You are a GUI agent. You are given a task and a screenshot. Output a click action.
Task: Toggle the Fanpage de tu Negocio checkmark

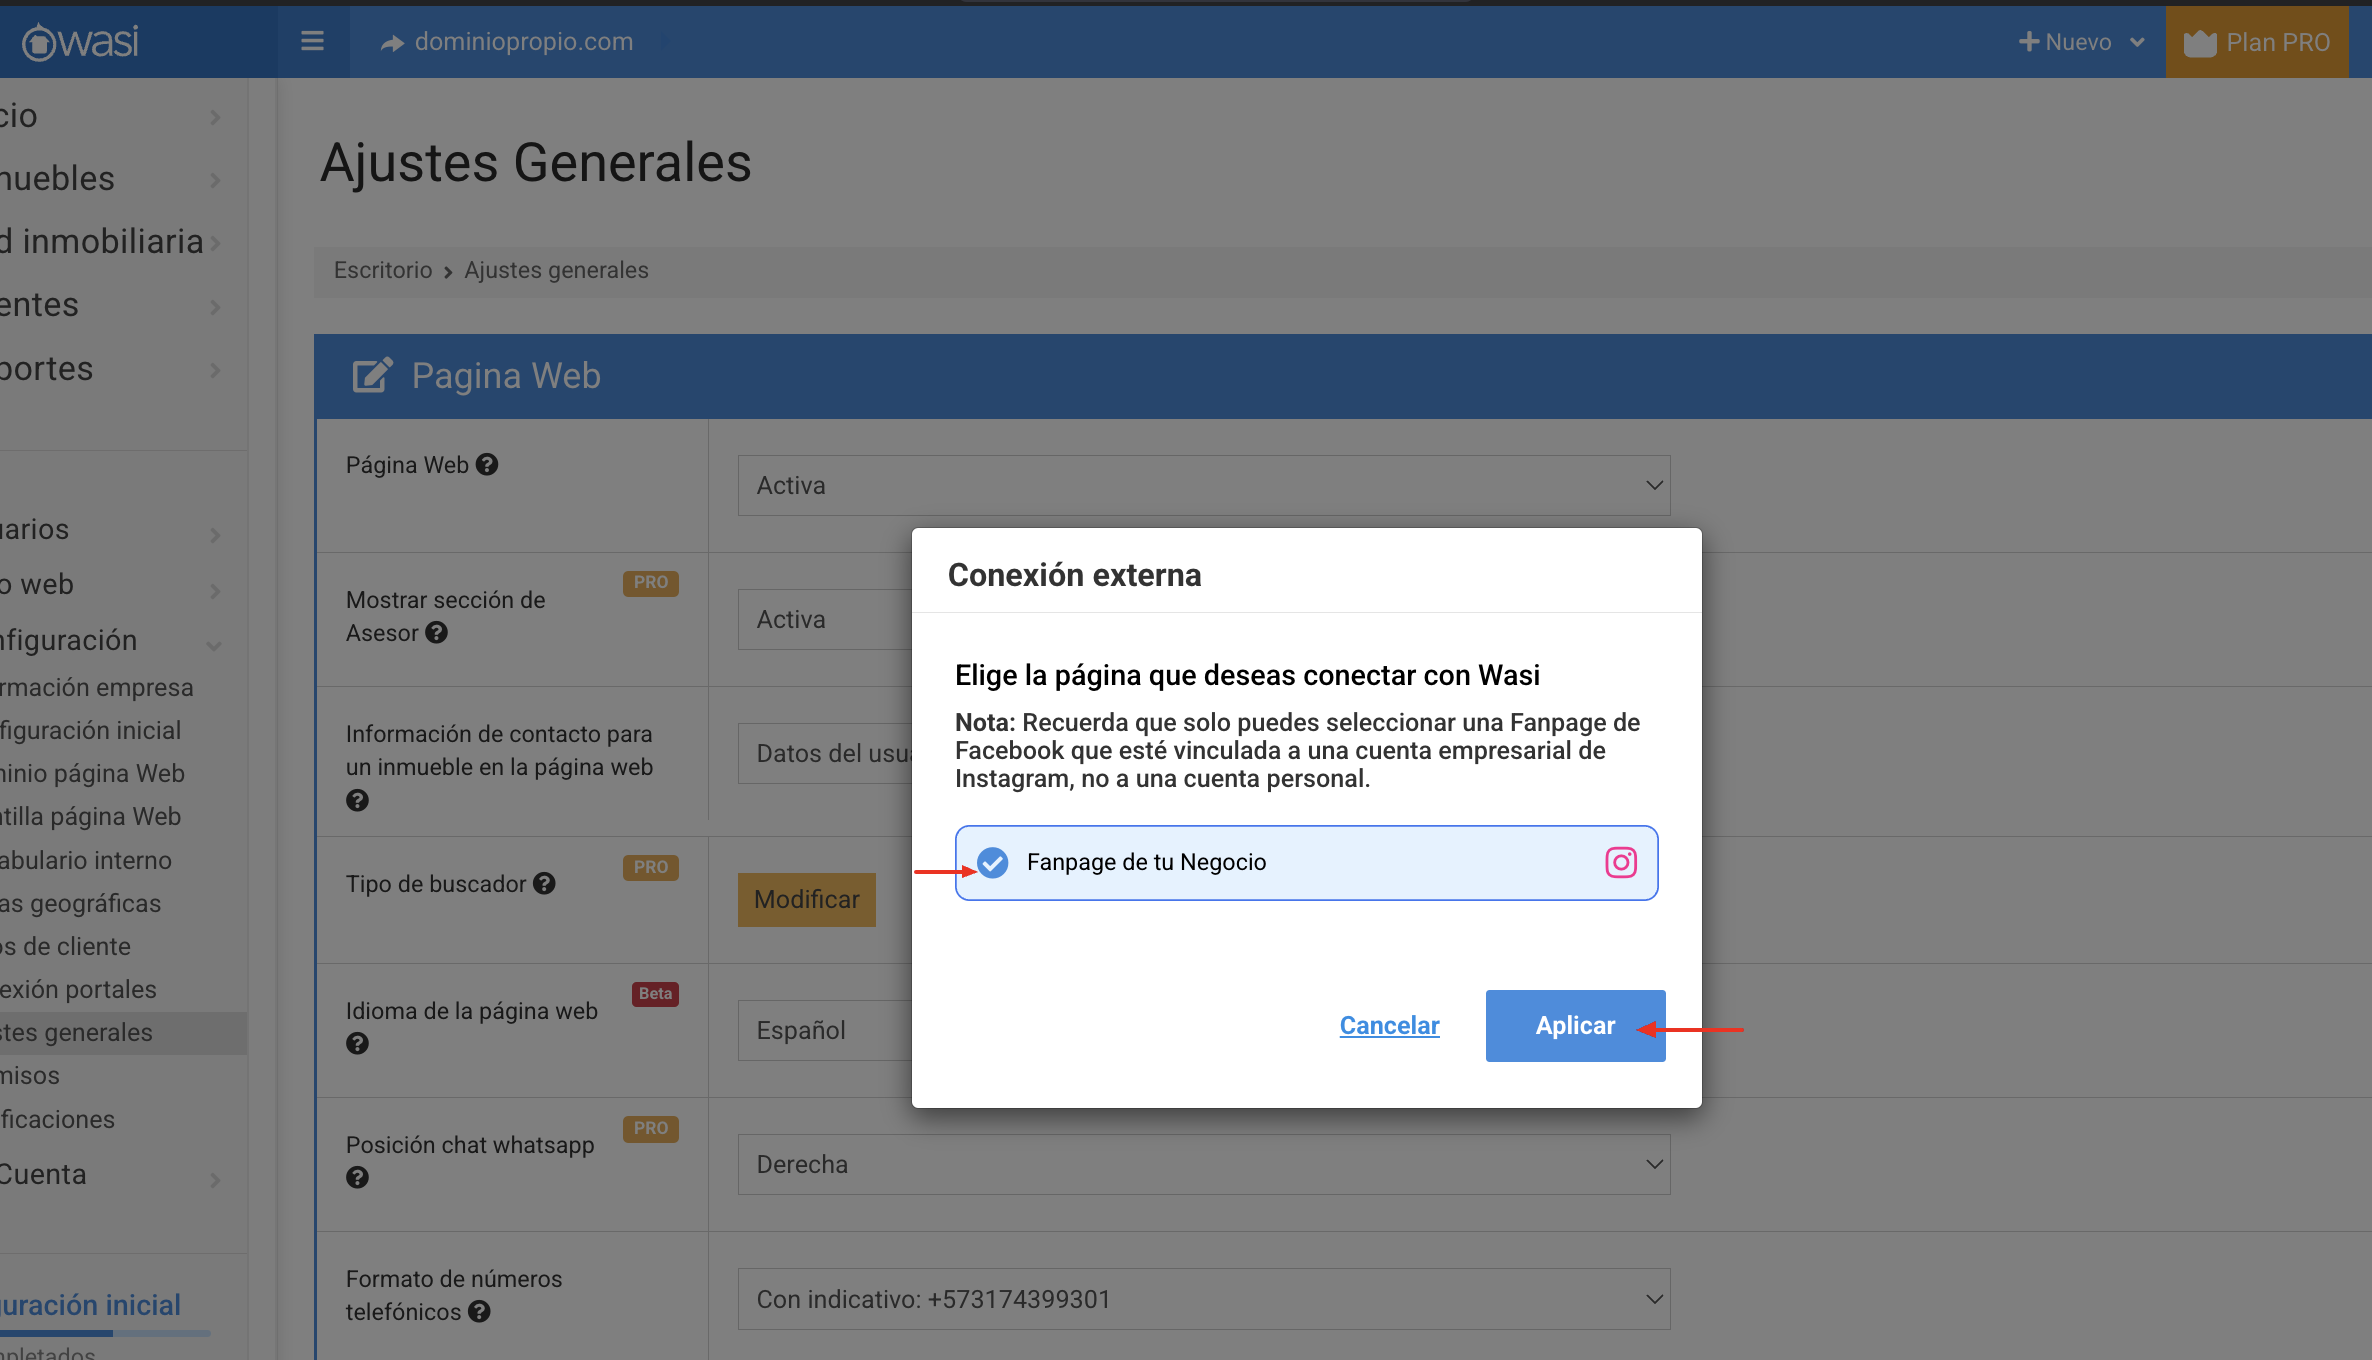tap(993, 862)
